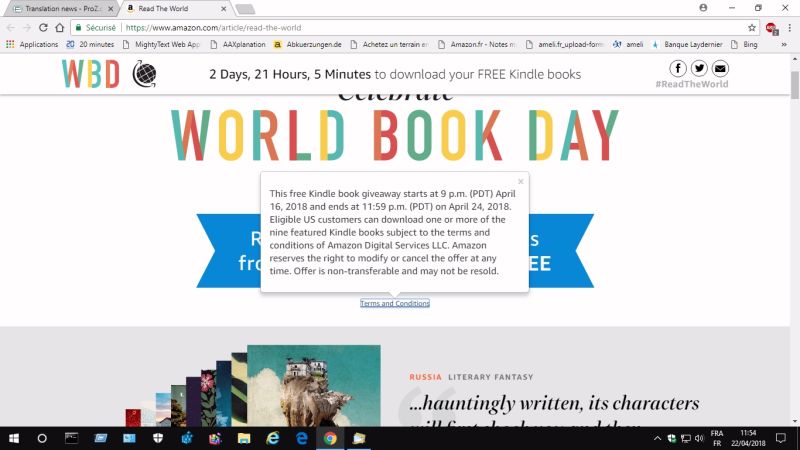This screenshot has height=450, width=800.
Task: Open the Achetez un terrain bookmark
Action: coord(389,44)
